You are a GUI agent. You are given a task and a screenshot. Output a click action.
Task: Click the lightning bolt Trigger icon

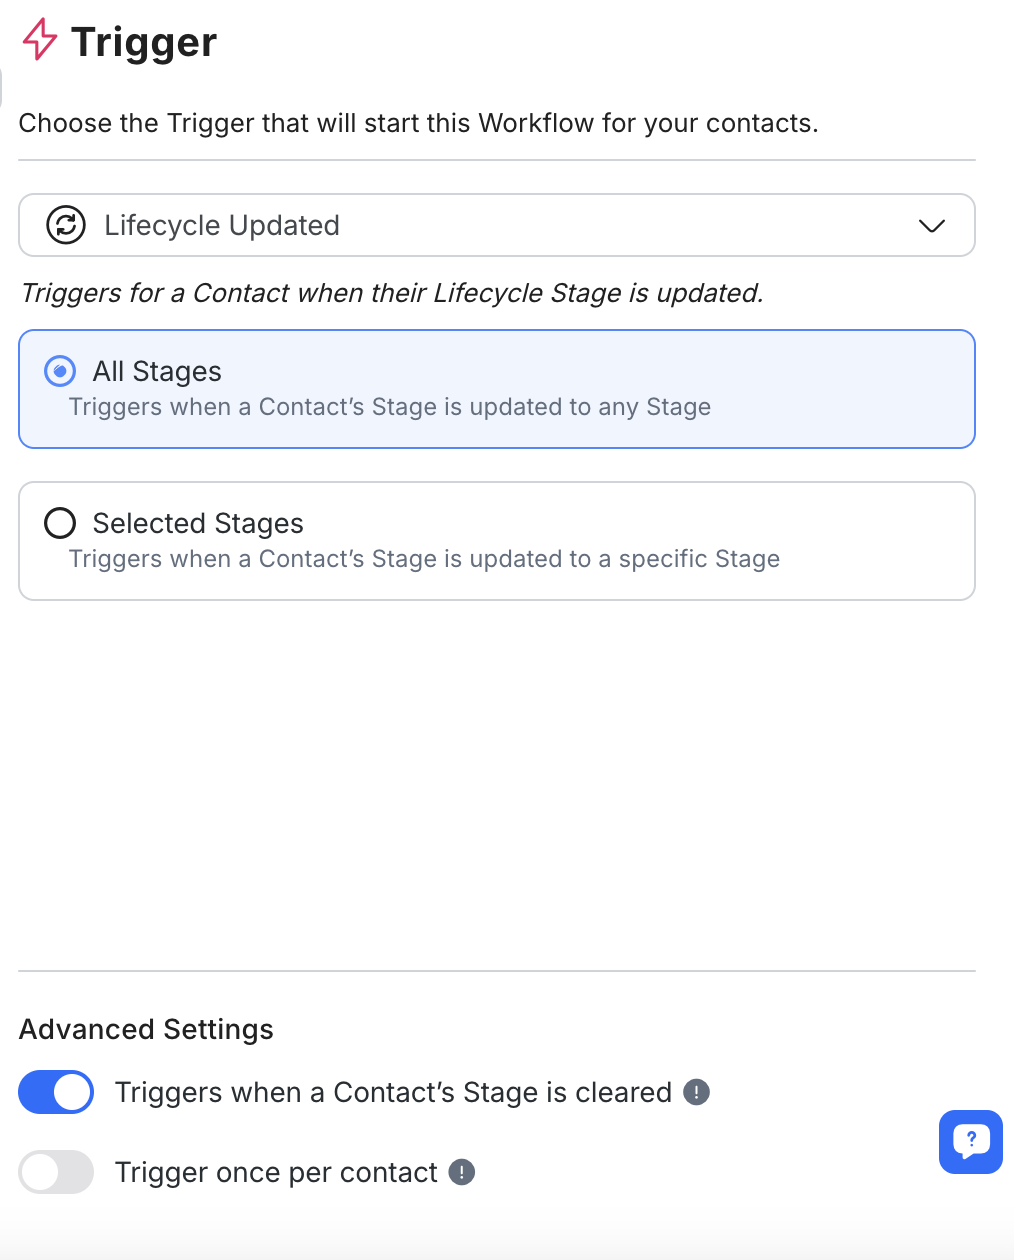pyautogui.click(x=40, y=41)
